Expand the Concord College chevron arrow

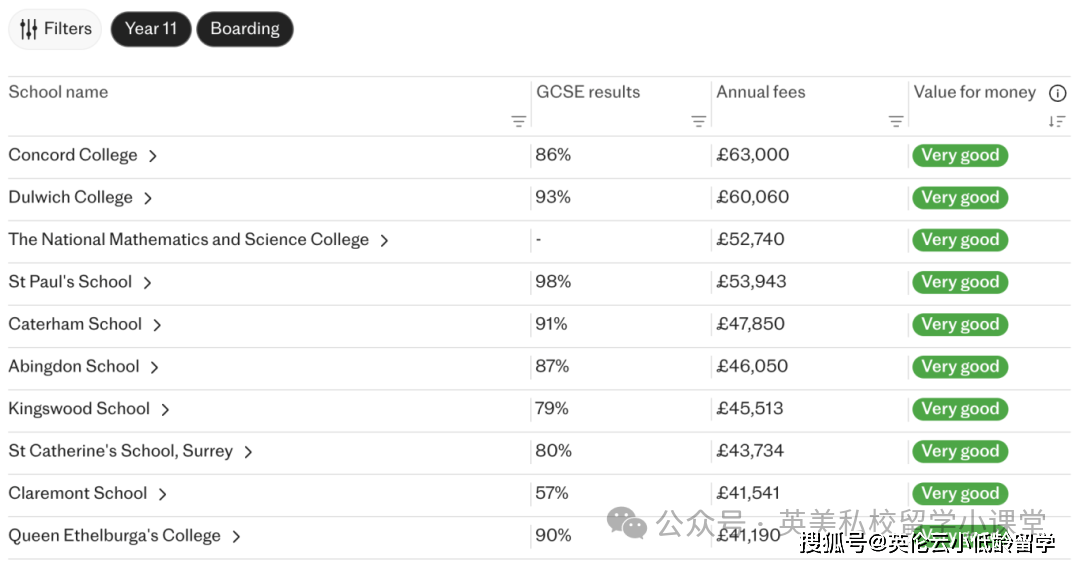pos(153,156)
